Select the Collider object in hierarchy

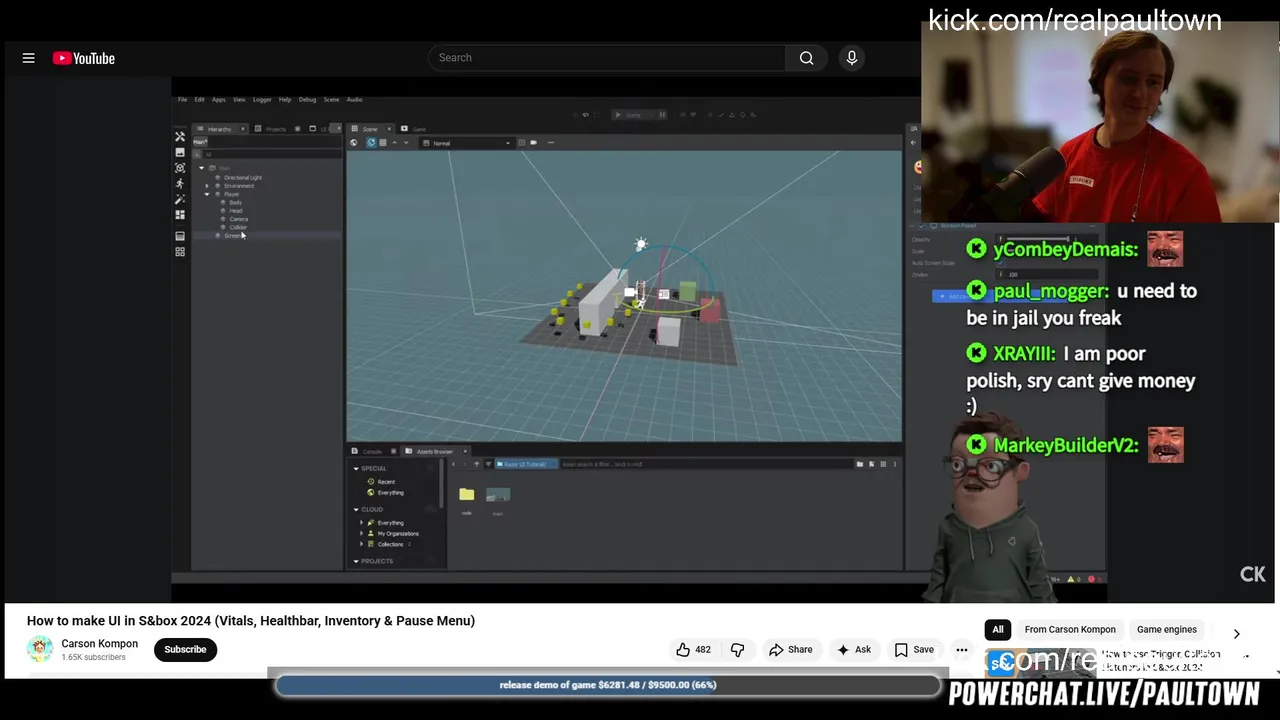pyautogui.click(x=238, y=227)
